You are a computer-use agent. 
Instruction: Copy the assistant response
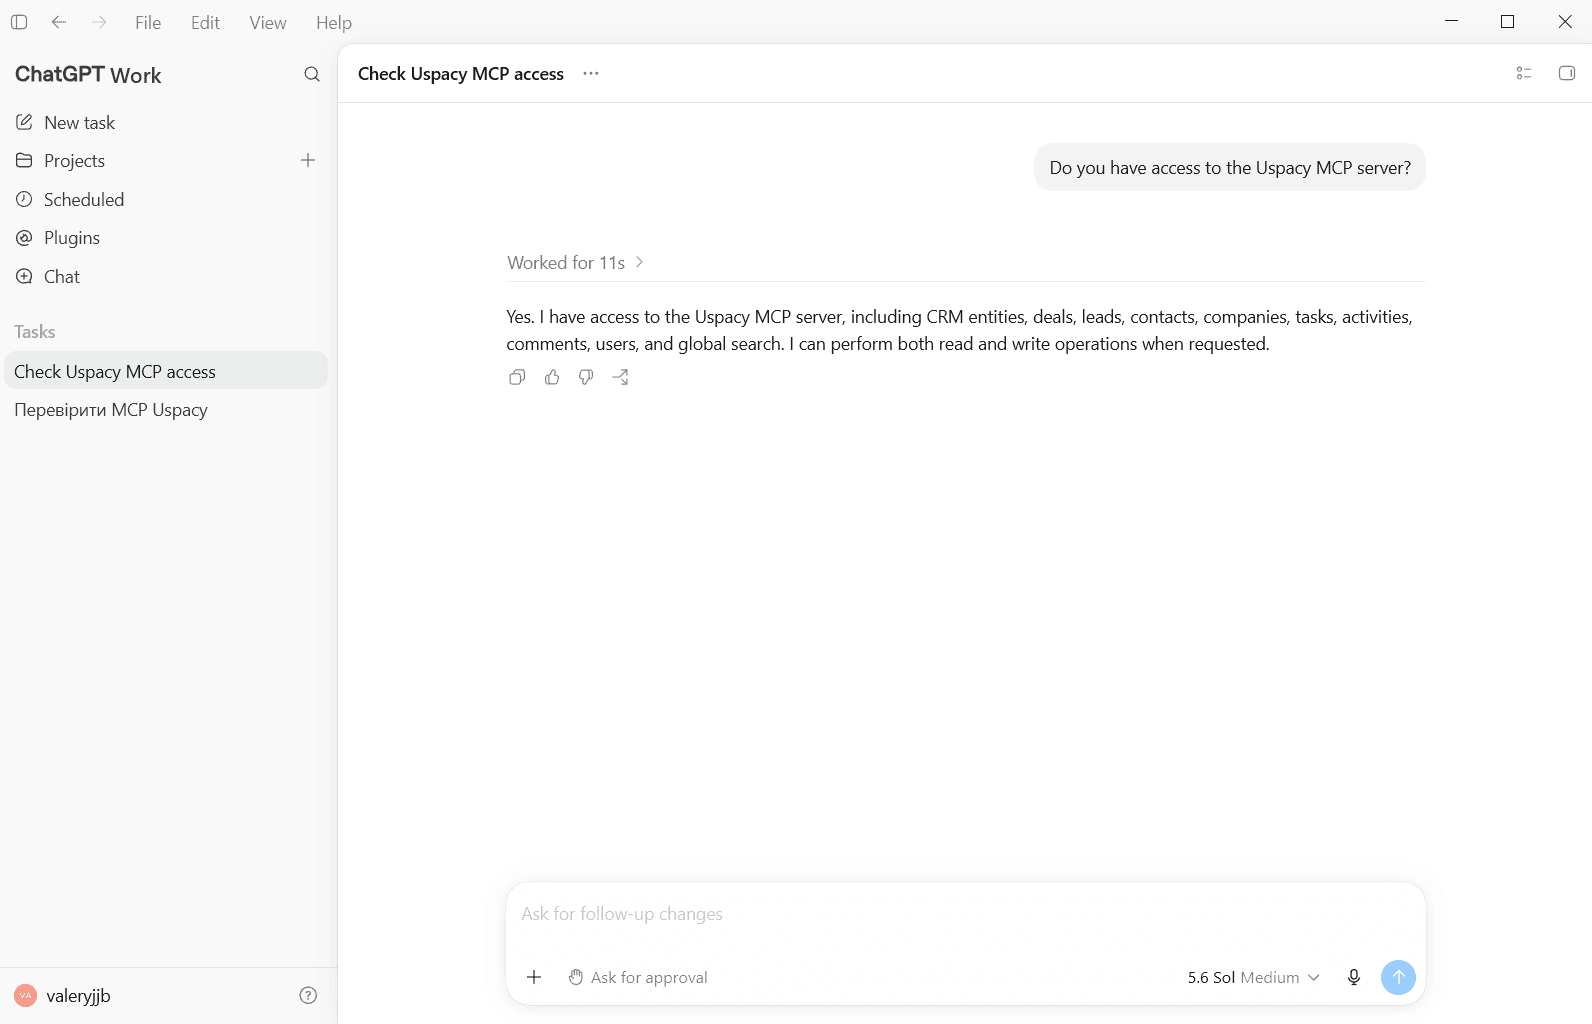(x=517, y=377)
